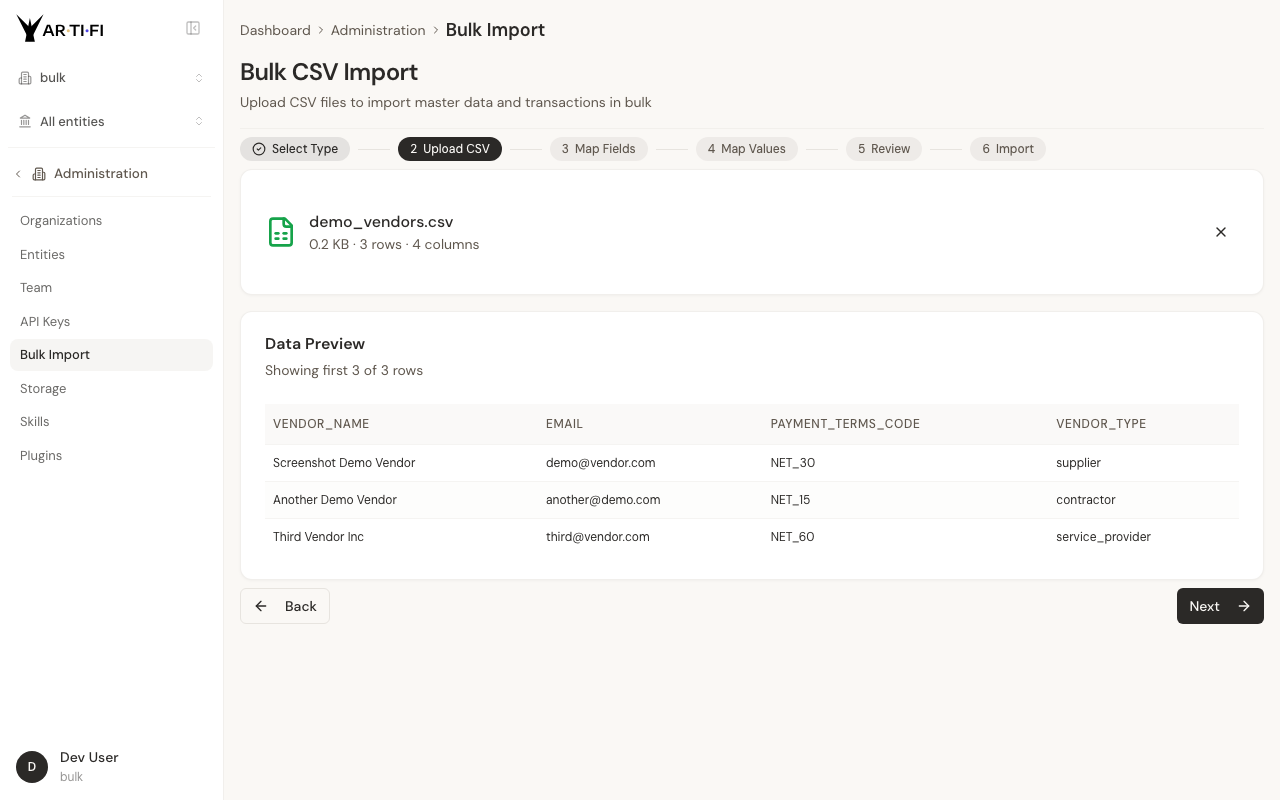Navigate to Plugins in the sidebar
This screenshot has height=800, width=1280.
(x=41, y=455)
